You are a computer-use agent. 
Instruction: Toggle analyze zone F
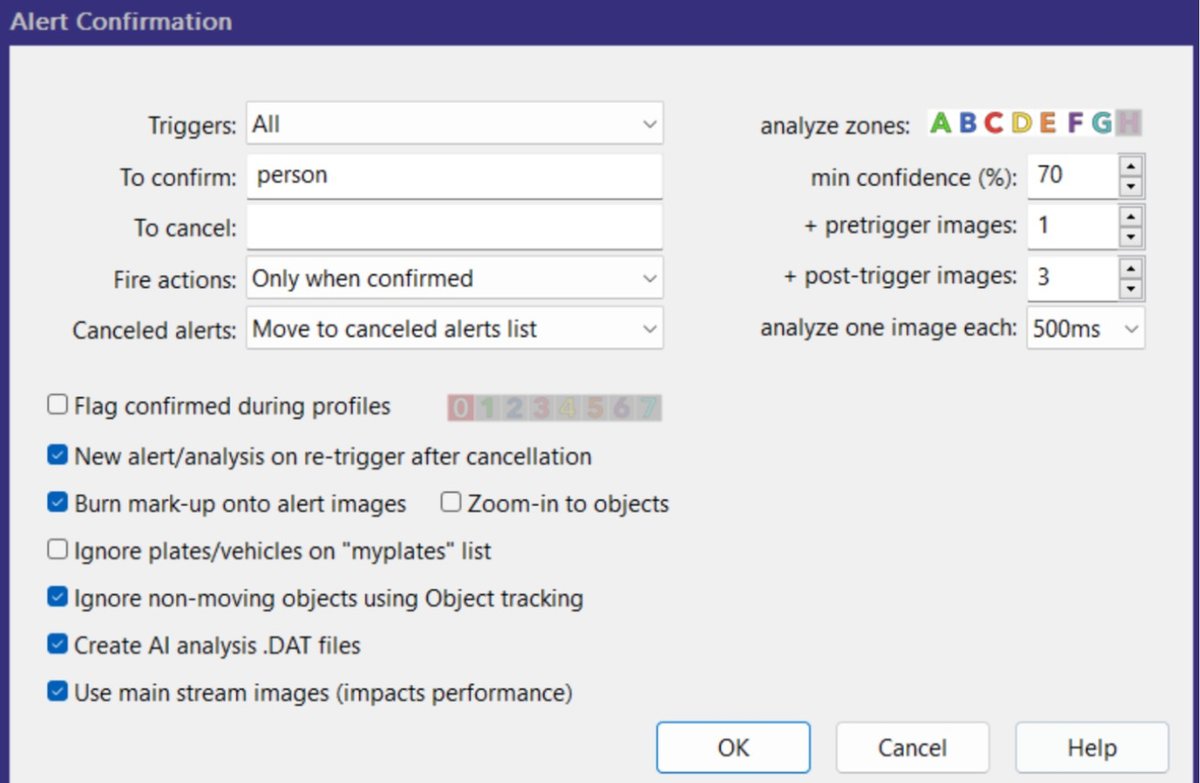(1075, 123)
